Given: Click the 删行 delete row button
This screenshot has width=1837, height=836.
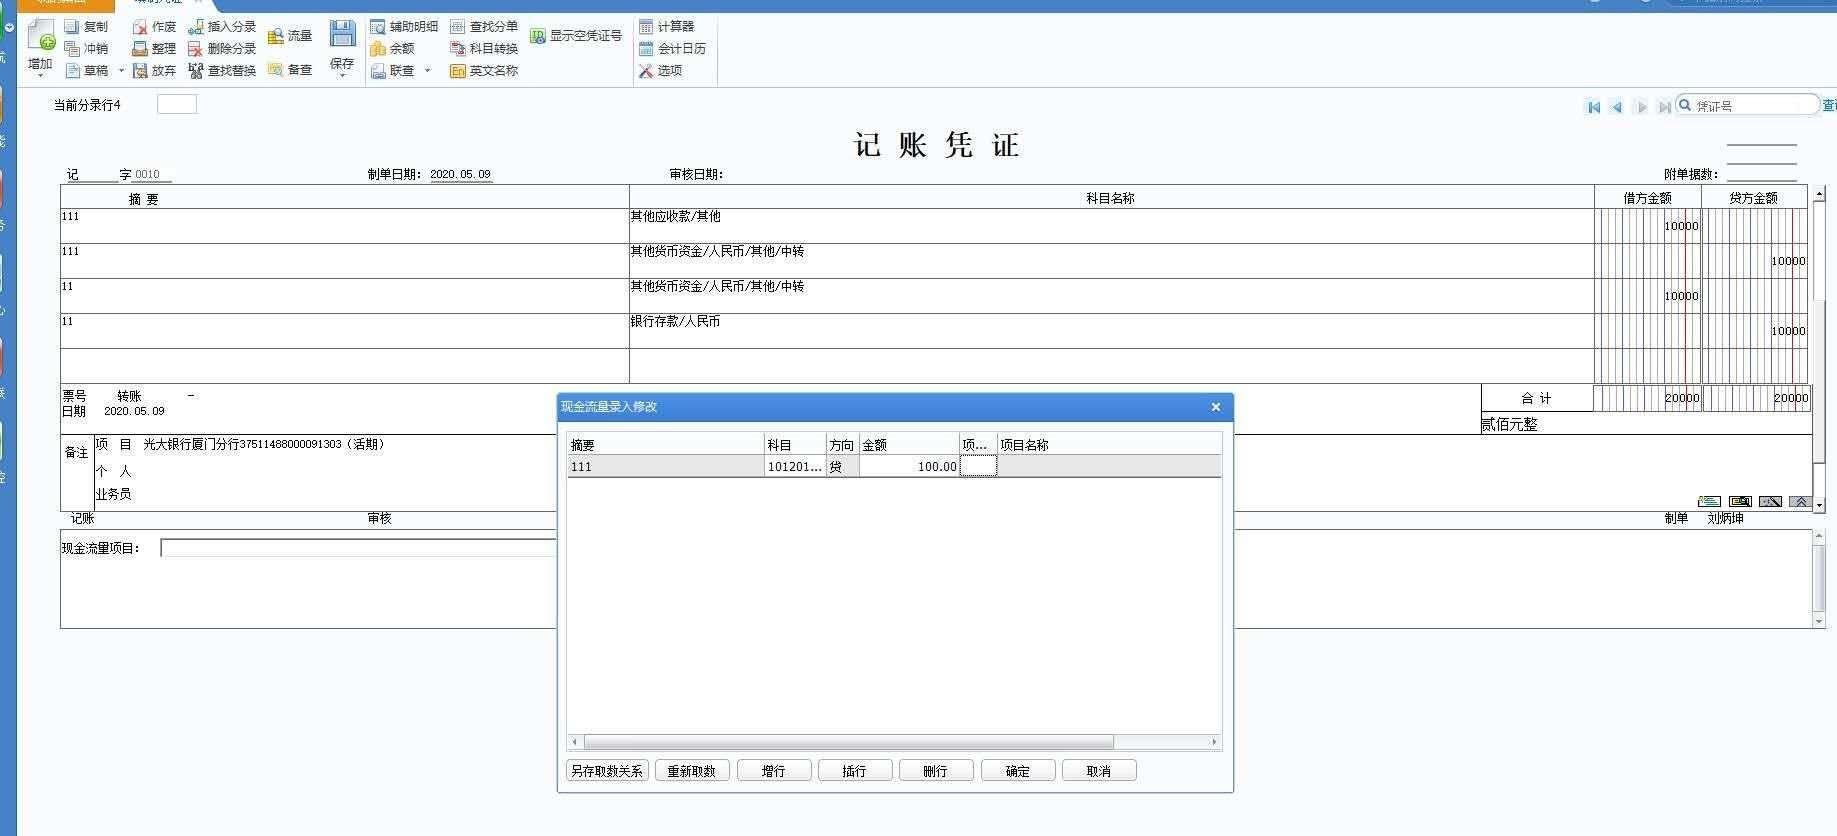Looking at the screenshot, I should tap(936, 771).
